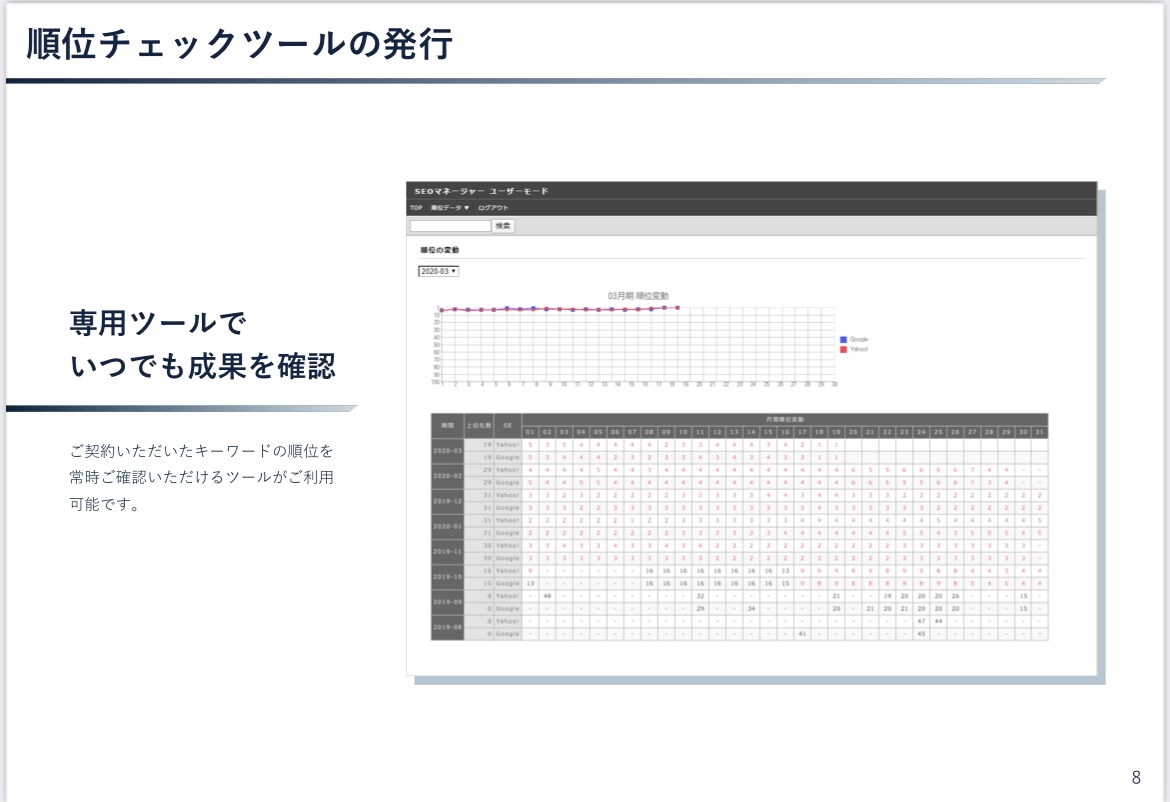
Task: Click the 順位の変動 heading
Action: point(439,250)
